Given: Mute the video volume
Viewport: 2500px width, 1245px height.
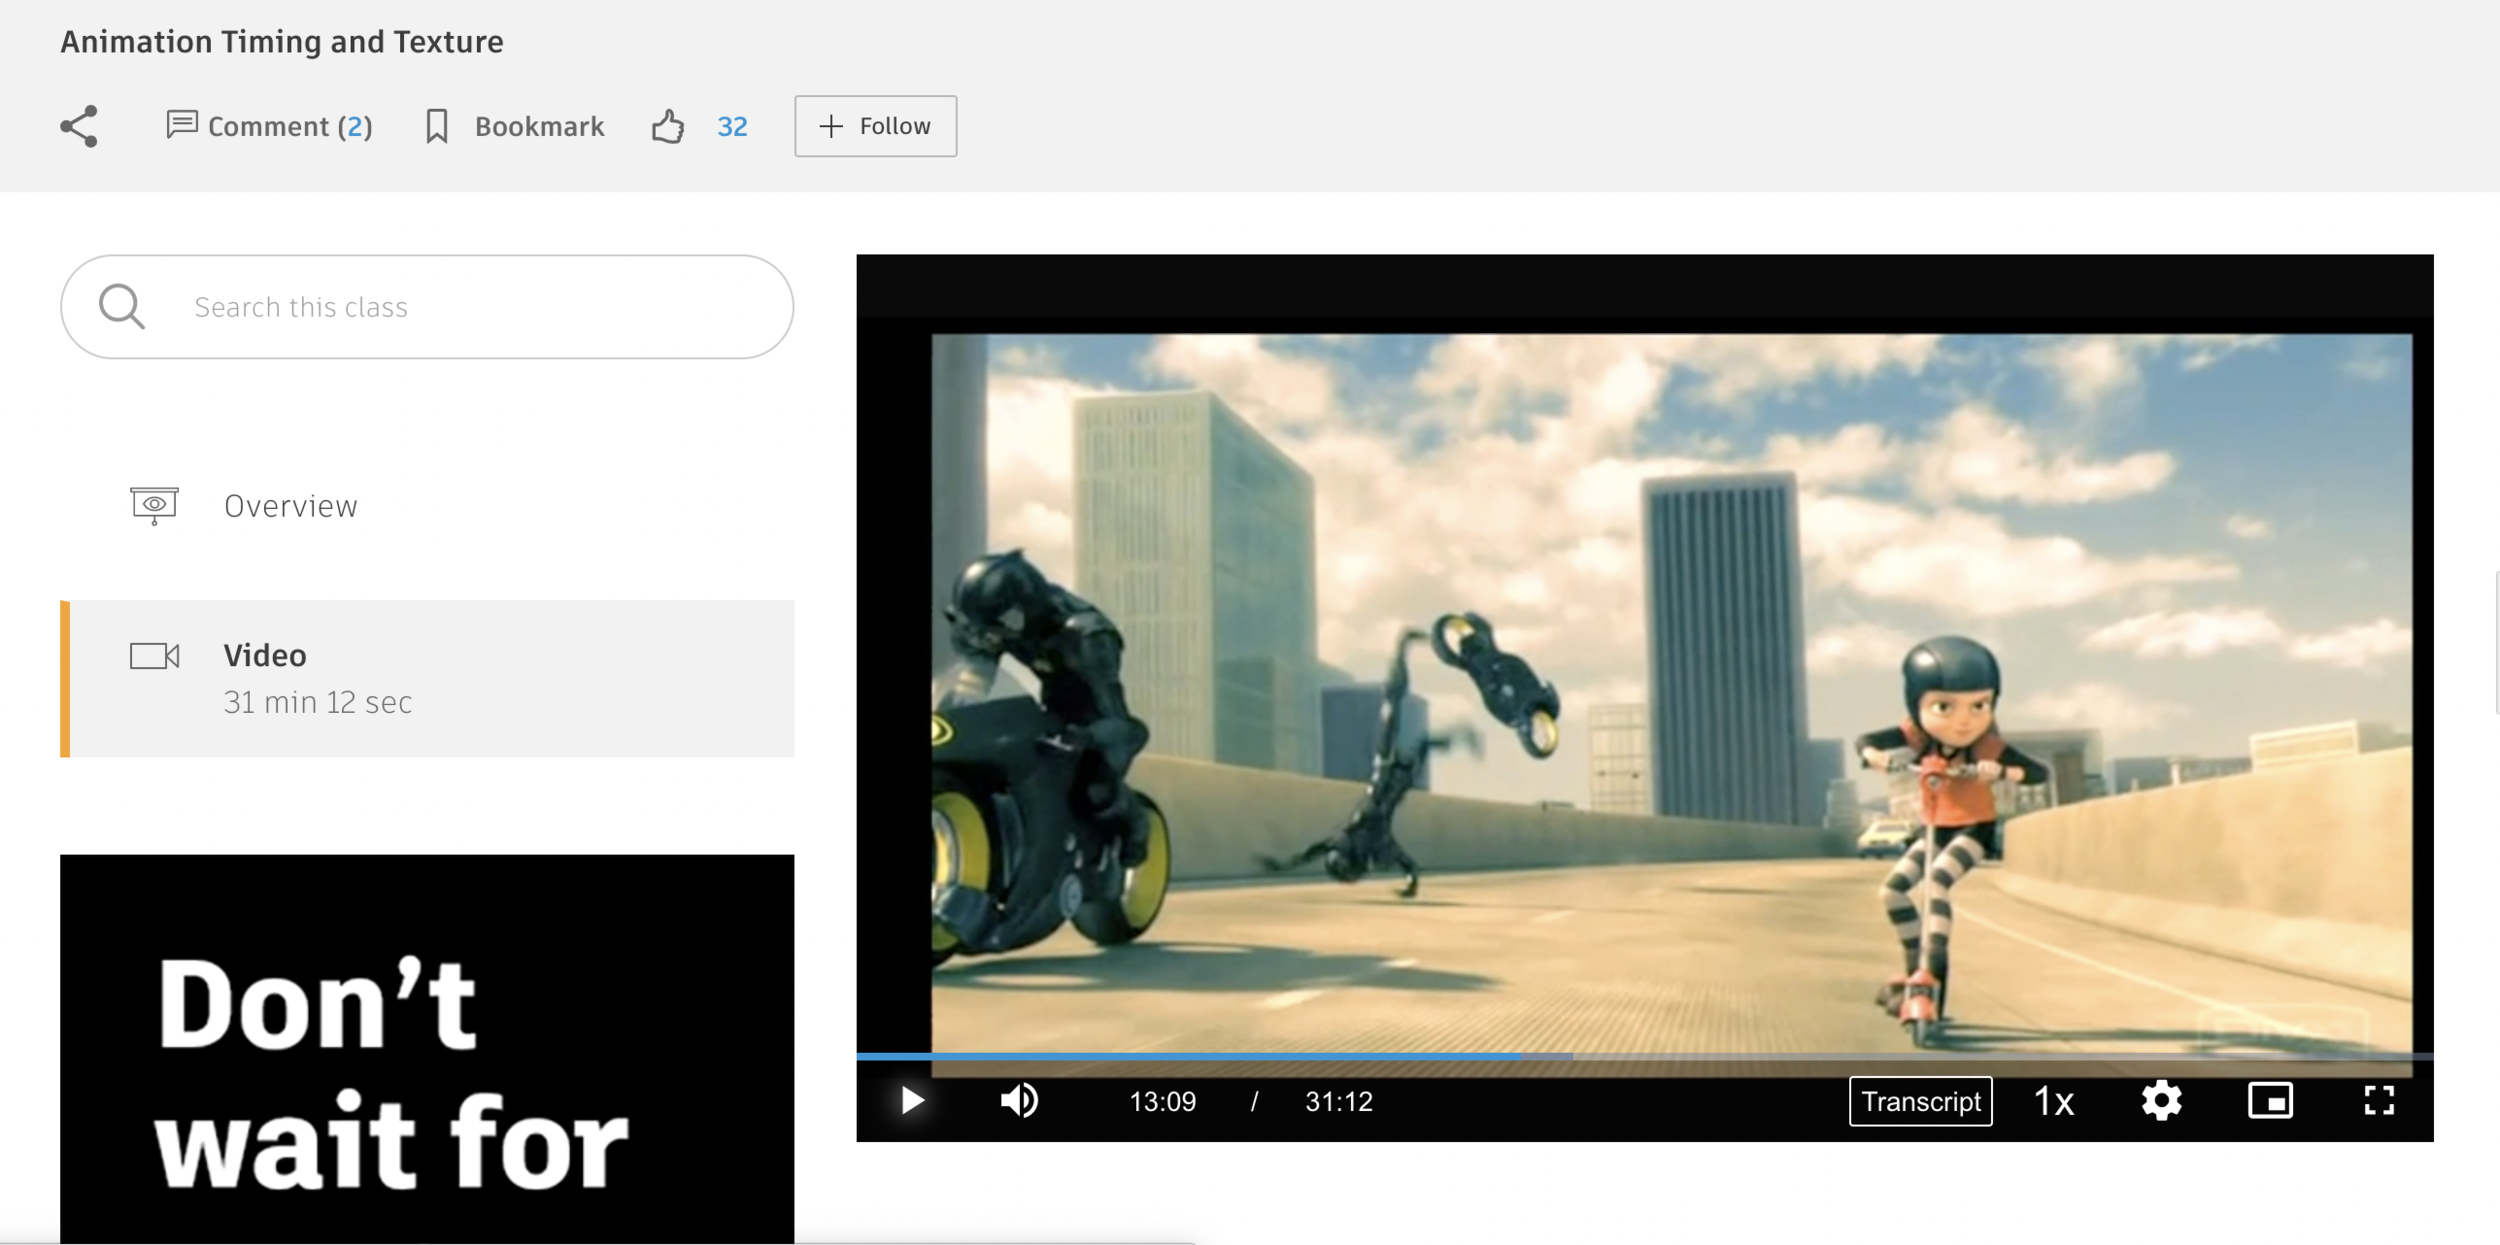Looking at the screenshot, I should pos(1019,1101).
